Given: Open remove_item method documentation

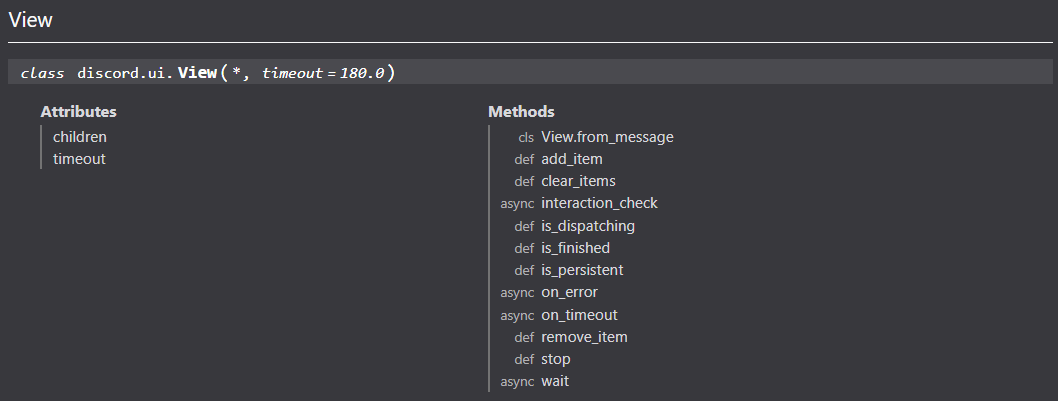Looking at the screenshot, I should [584, 337].
